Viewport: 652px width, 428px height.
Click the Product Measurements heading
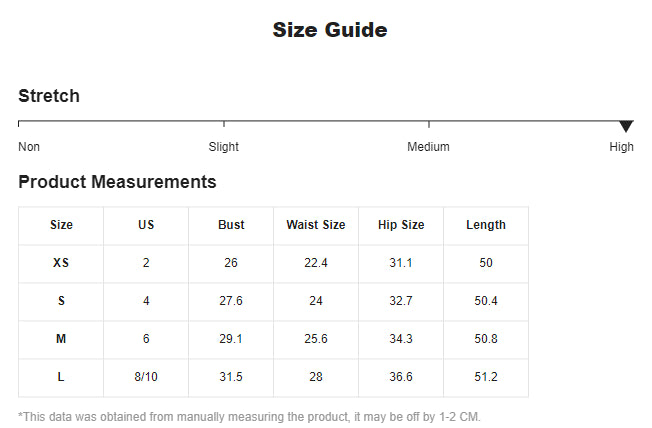click(x=117, y=182)
